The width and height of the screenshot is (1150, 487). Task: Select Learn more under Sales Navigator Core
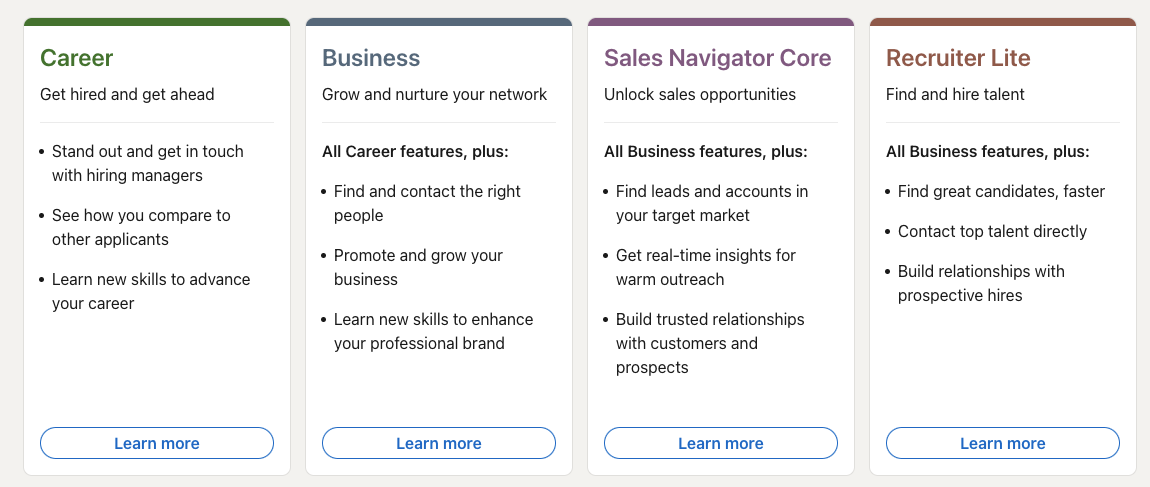(721, 443)
